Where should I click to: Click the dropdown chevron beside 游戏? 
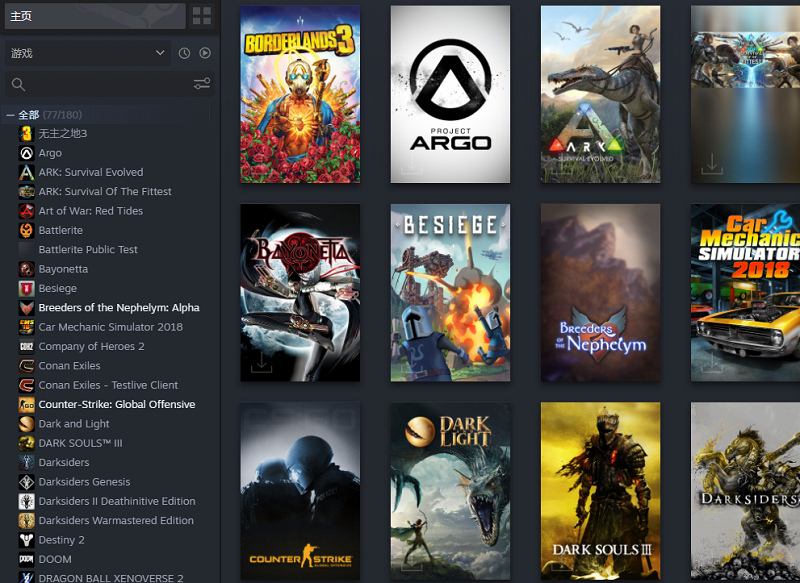160,53
